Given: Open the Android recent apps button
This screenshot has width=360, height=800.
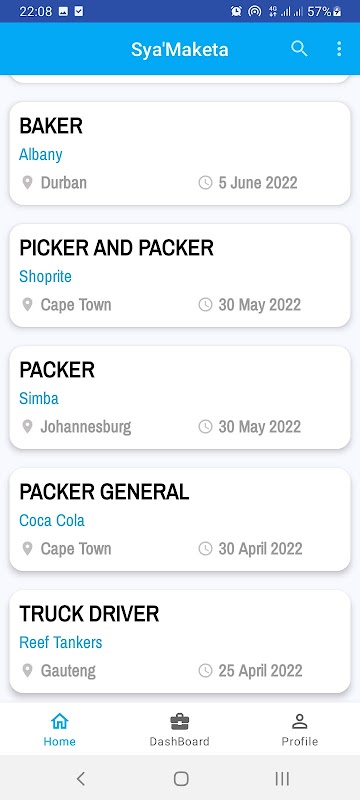Looking at the screenshot, I should tap(282, 778).
